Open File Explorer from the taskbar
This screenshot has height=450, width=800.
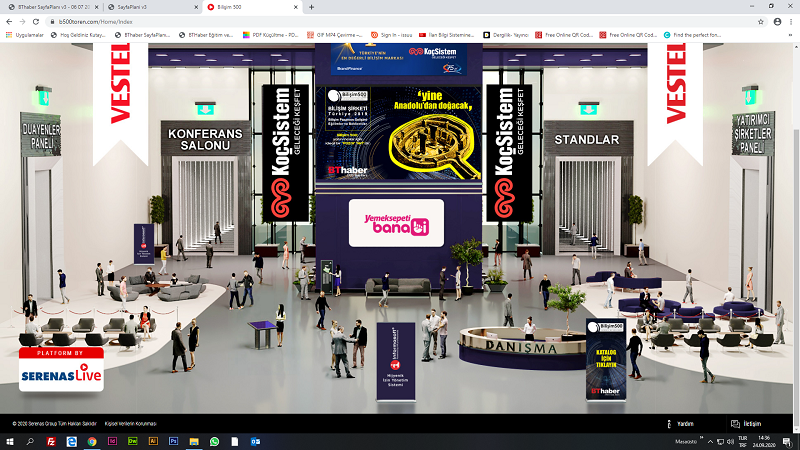[194, 441]
